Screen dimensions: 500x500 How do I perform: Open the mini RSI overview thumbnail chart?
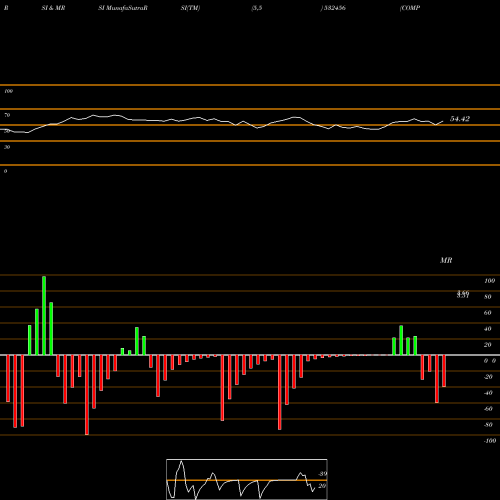[247, 479]
